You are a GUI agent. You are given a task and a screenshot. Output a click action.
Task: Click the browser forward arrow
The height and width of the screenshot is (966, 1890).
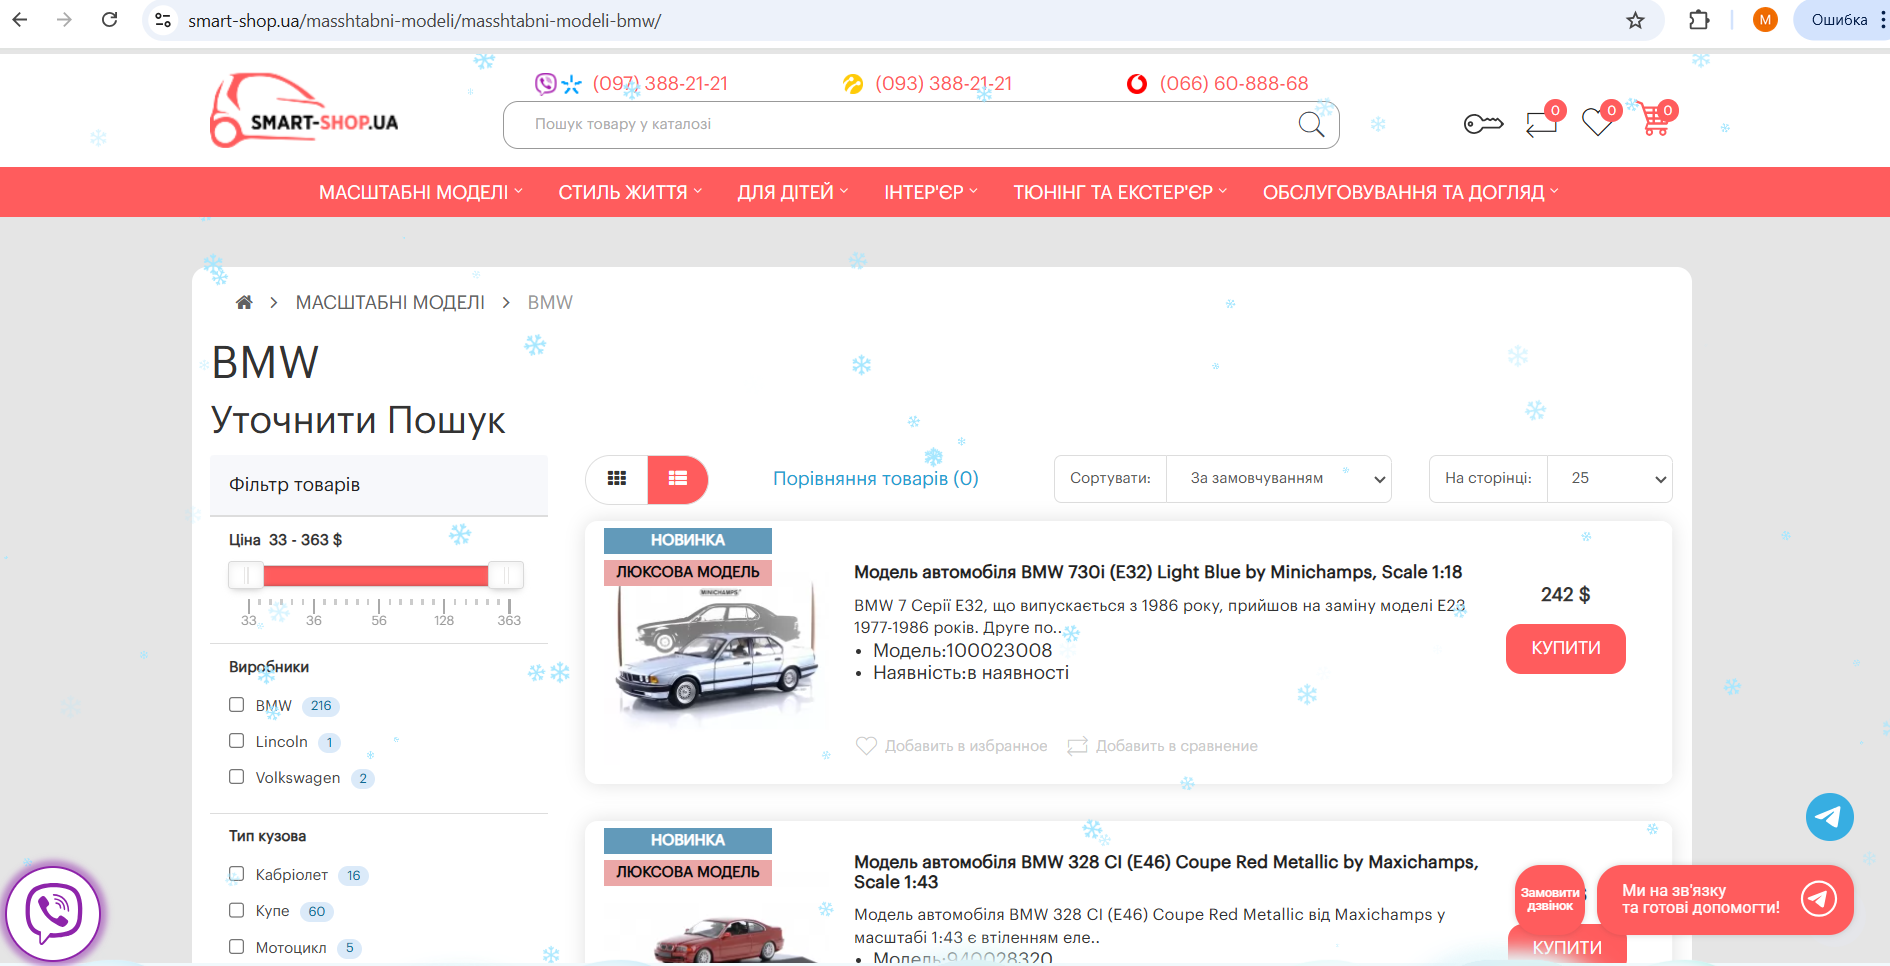[x=65, y=20]
